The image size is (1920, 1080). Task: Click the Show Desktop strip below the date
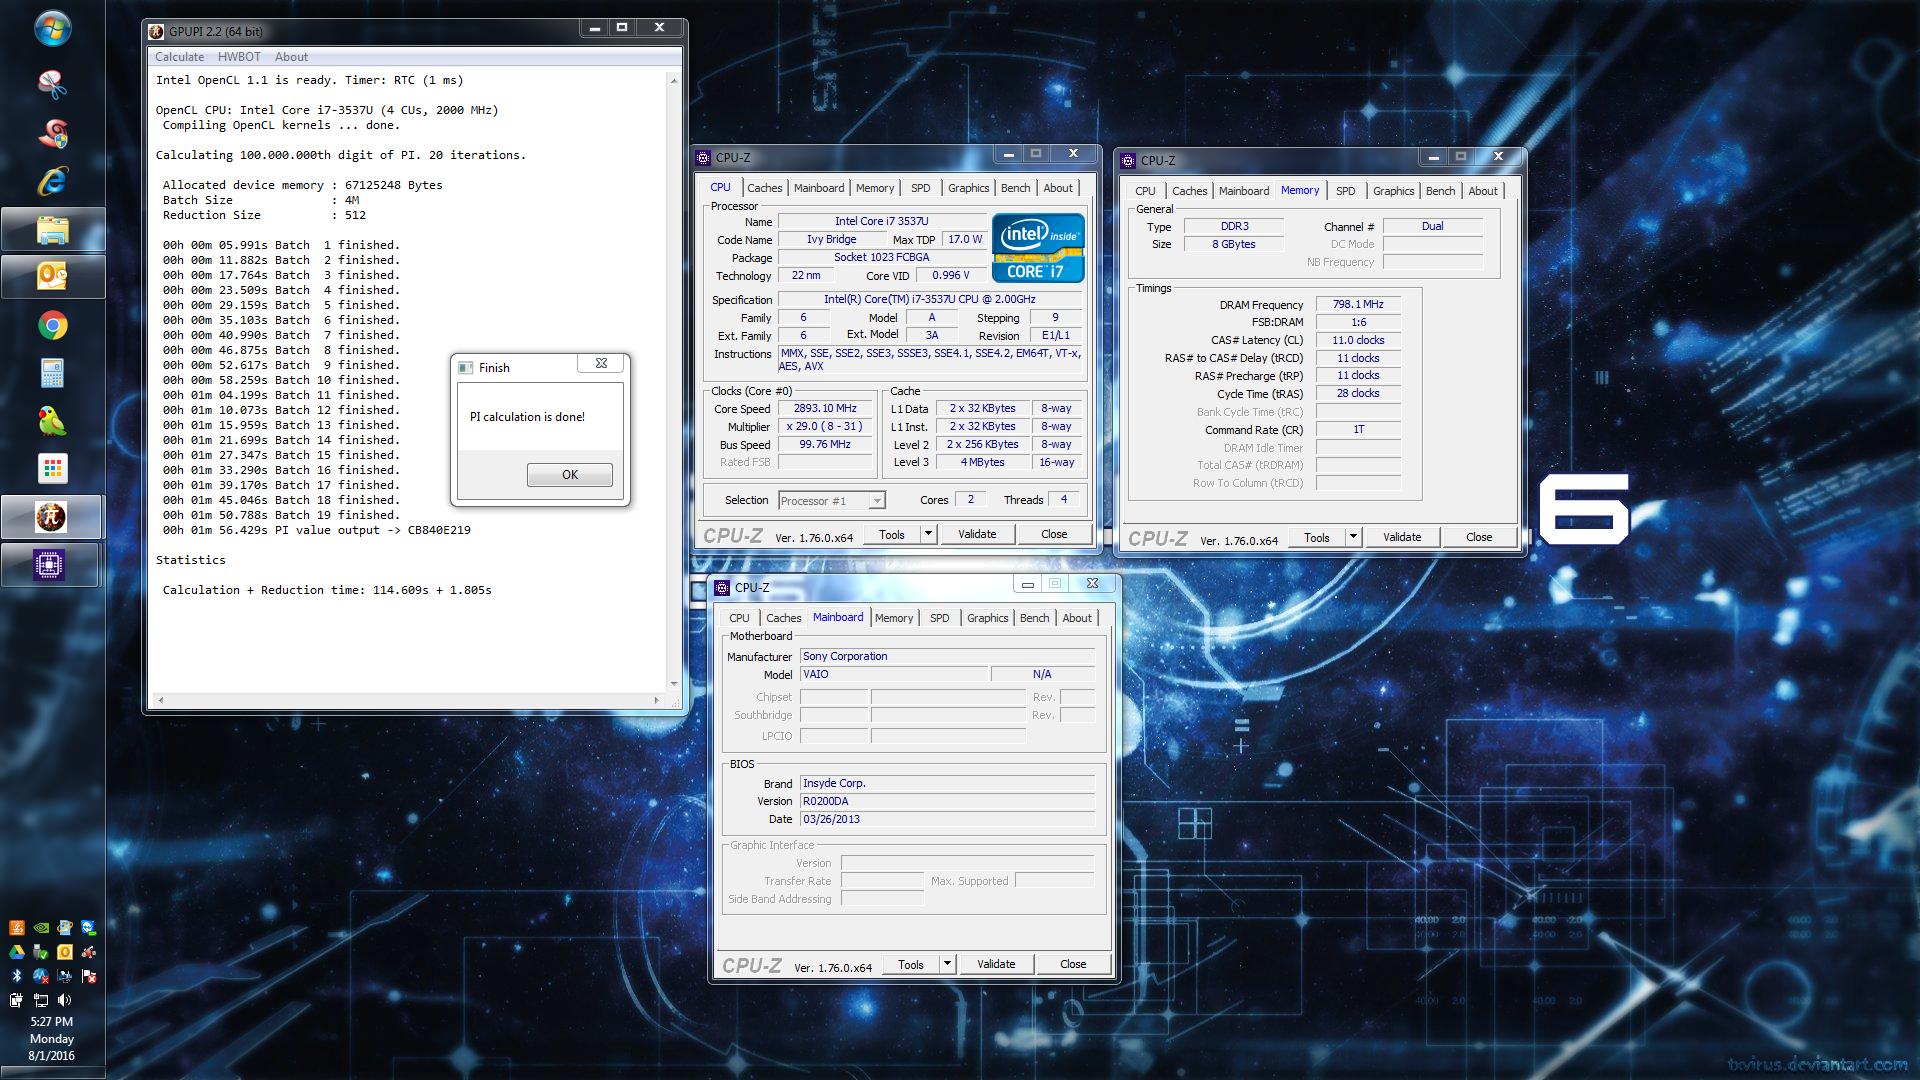click(52, 1074)
